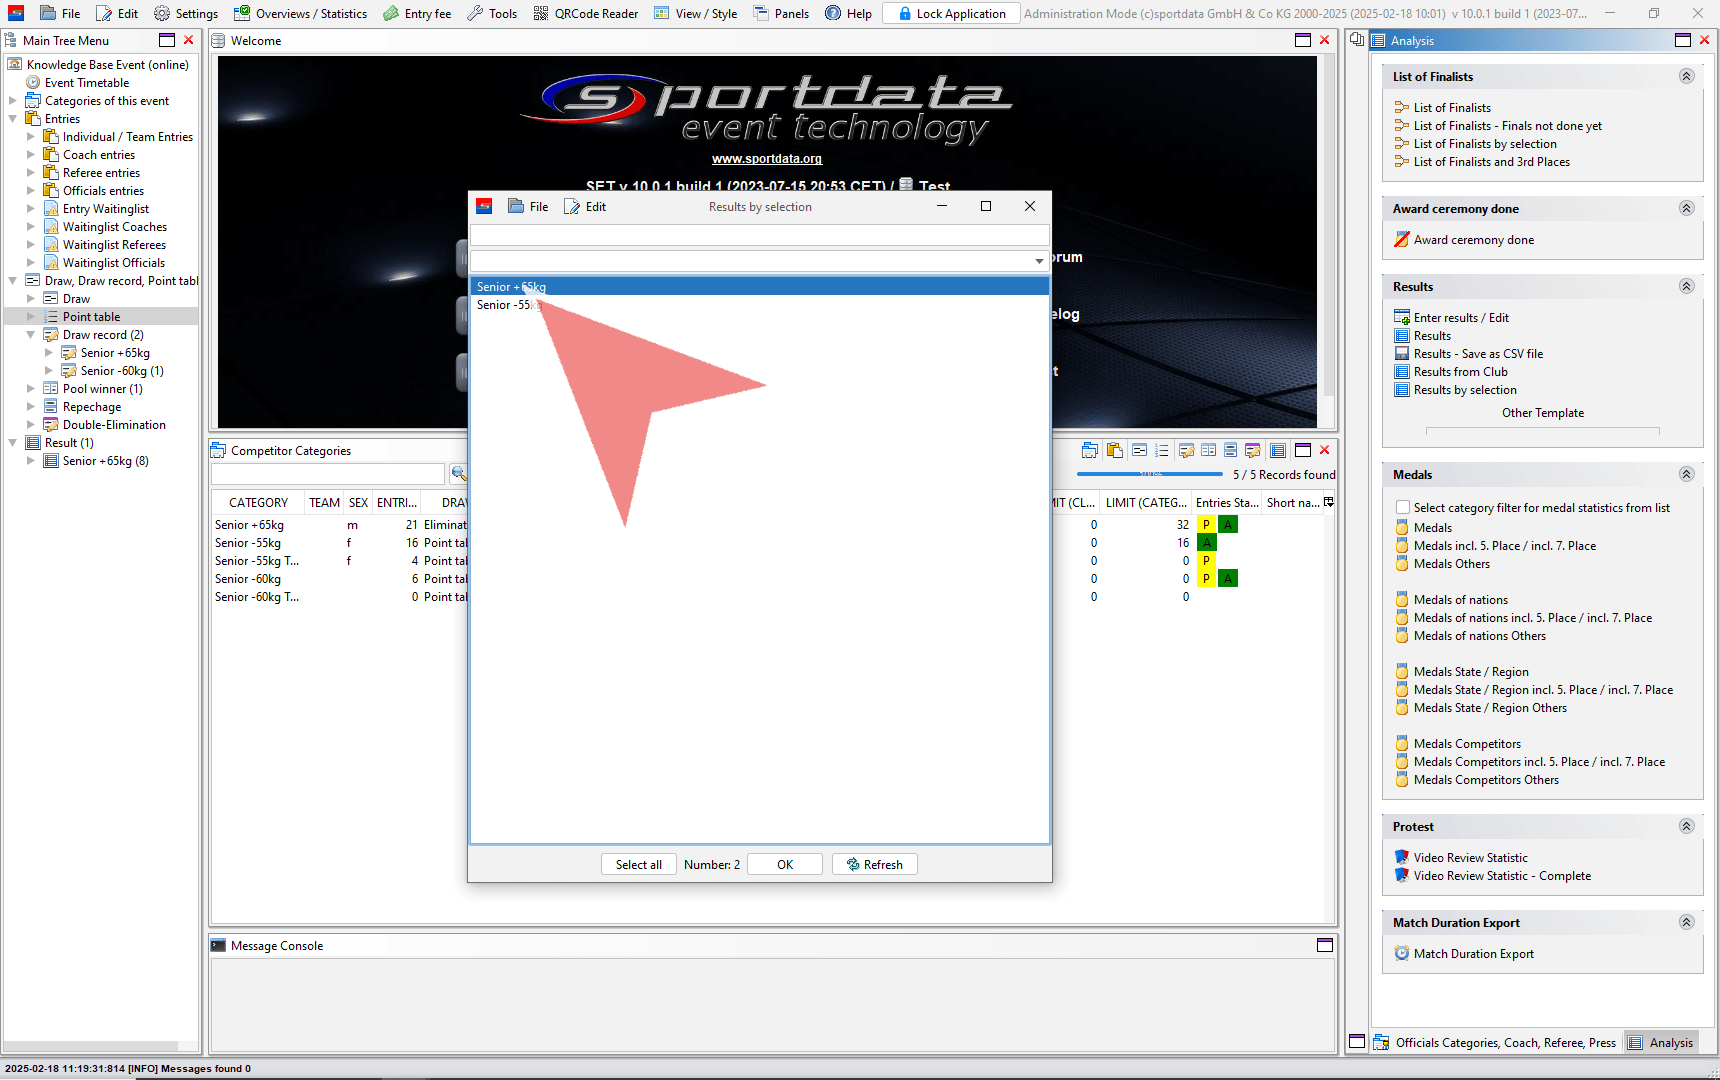The image size is (1720, 1080).
Task: Collapse the Protest section
Action: (x=1686, y=827)
